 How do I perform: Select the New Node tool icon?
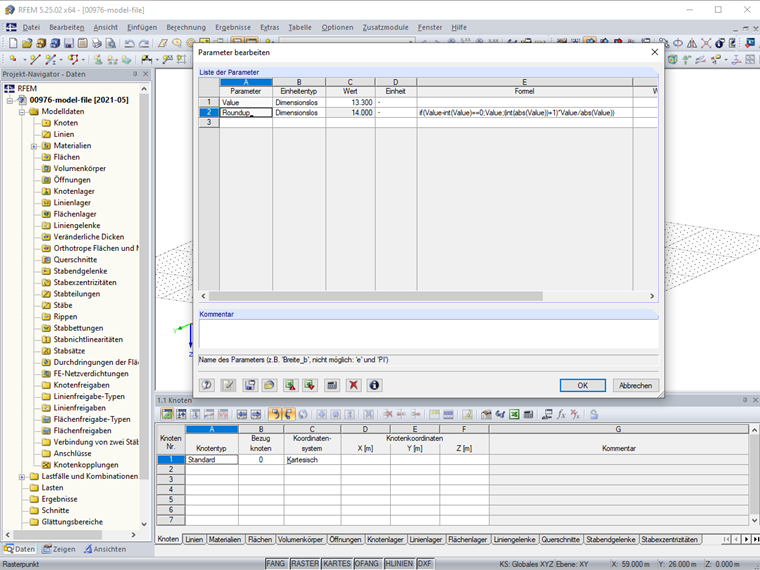[13, 59]
